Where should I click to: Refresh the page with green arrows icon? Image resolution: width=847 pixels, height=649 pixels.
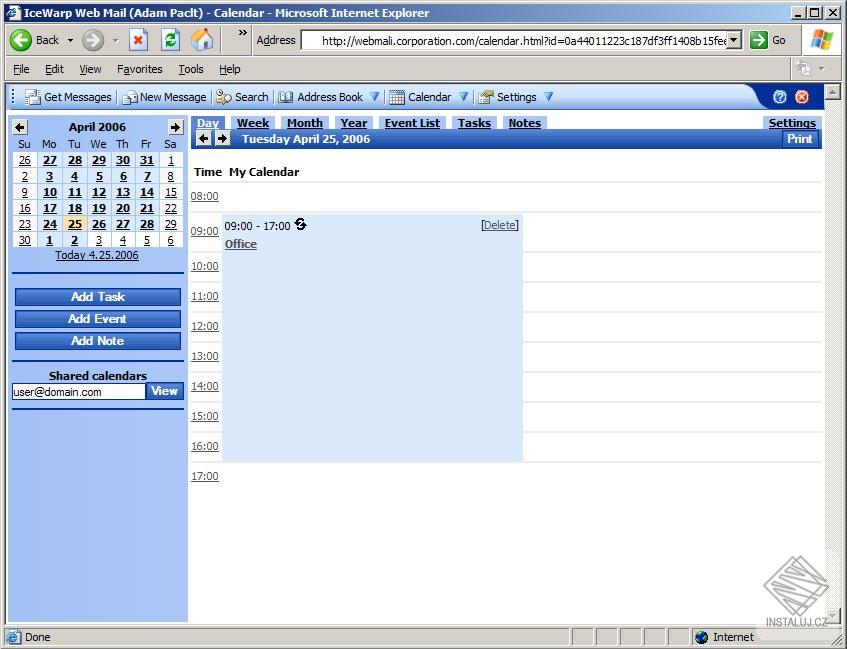tap(171, 40)
